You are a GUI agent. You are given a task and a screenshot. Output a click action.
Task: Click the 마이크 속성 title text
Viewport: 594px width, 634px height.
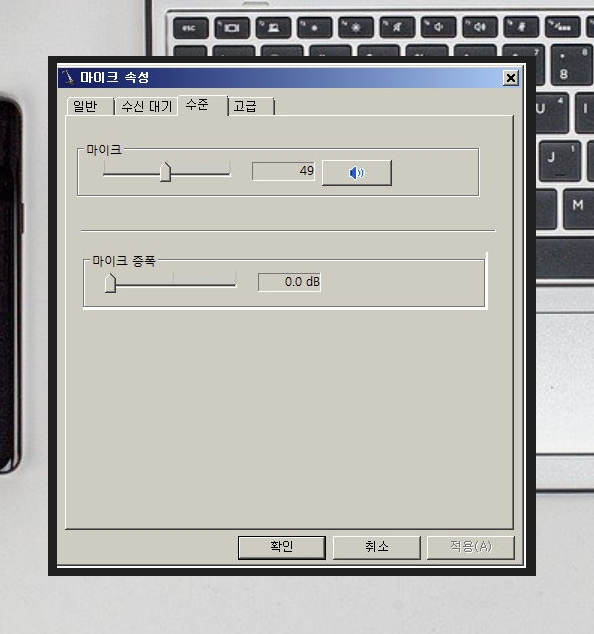click(114, 77)
